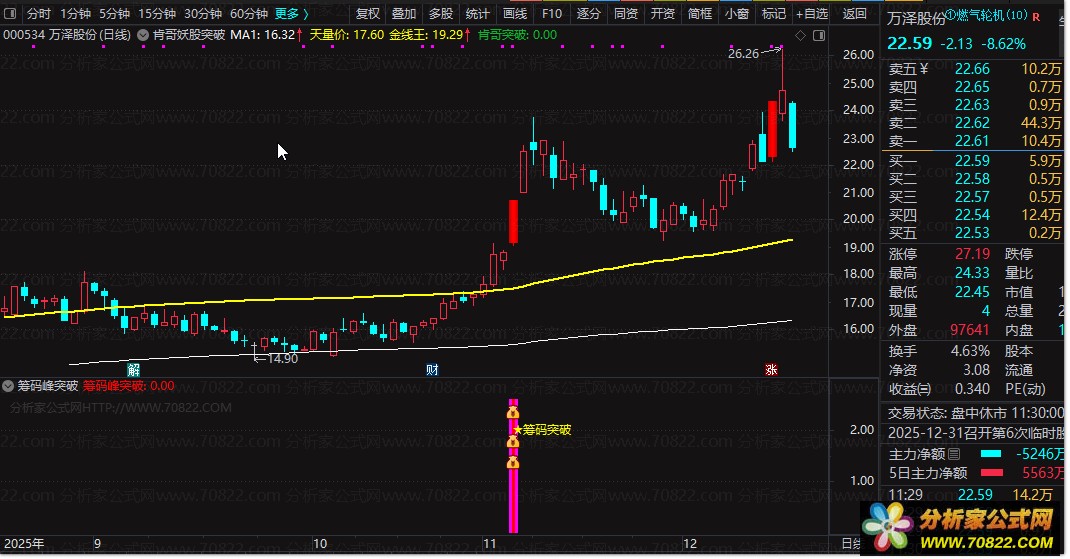Click the 财 marker on the chart bottom
Viewport: 1070px width, 559px height.
click(432, 370)
